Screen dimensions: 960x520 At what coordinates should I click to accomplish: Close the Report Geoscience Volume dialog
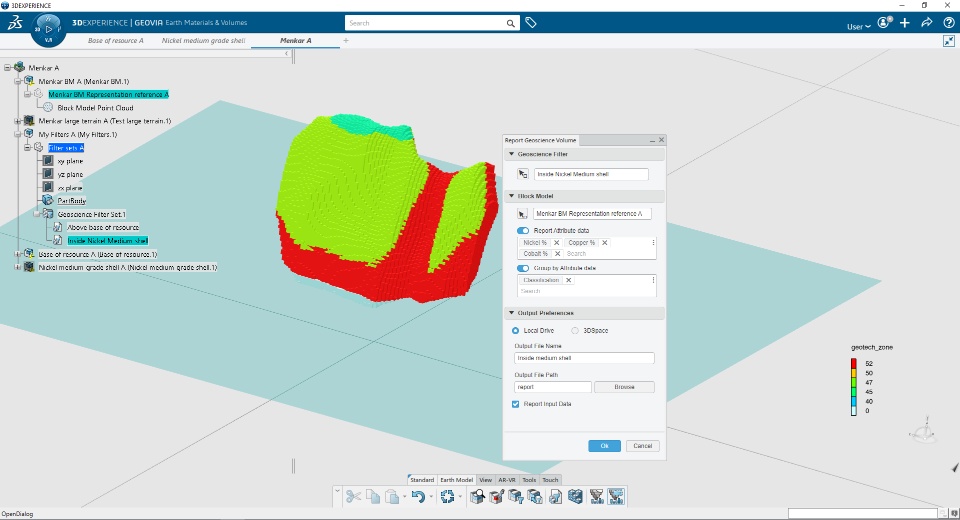(x=661, y=140)
